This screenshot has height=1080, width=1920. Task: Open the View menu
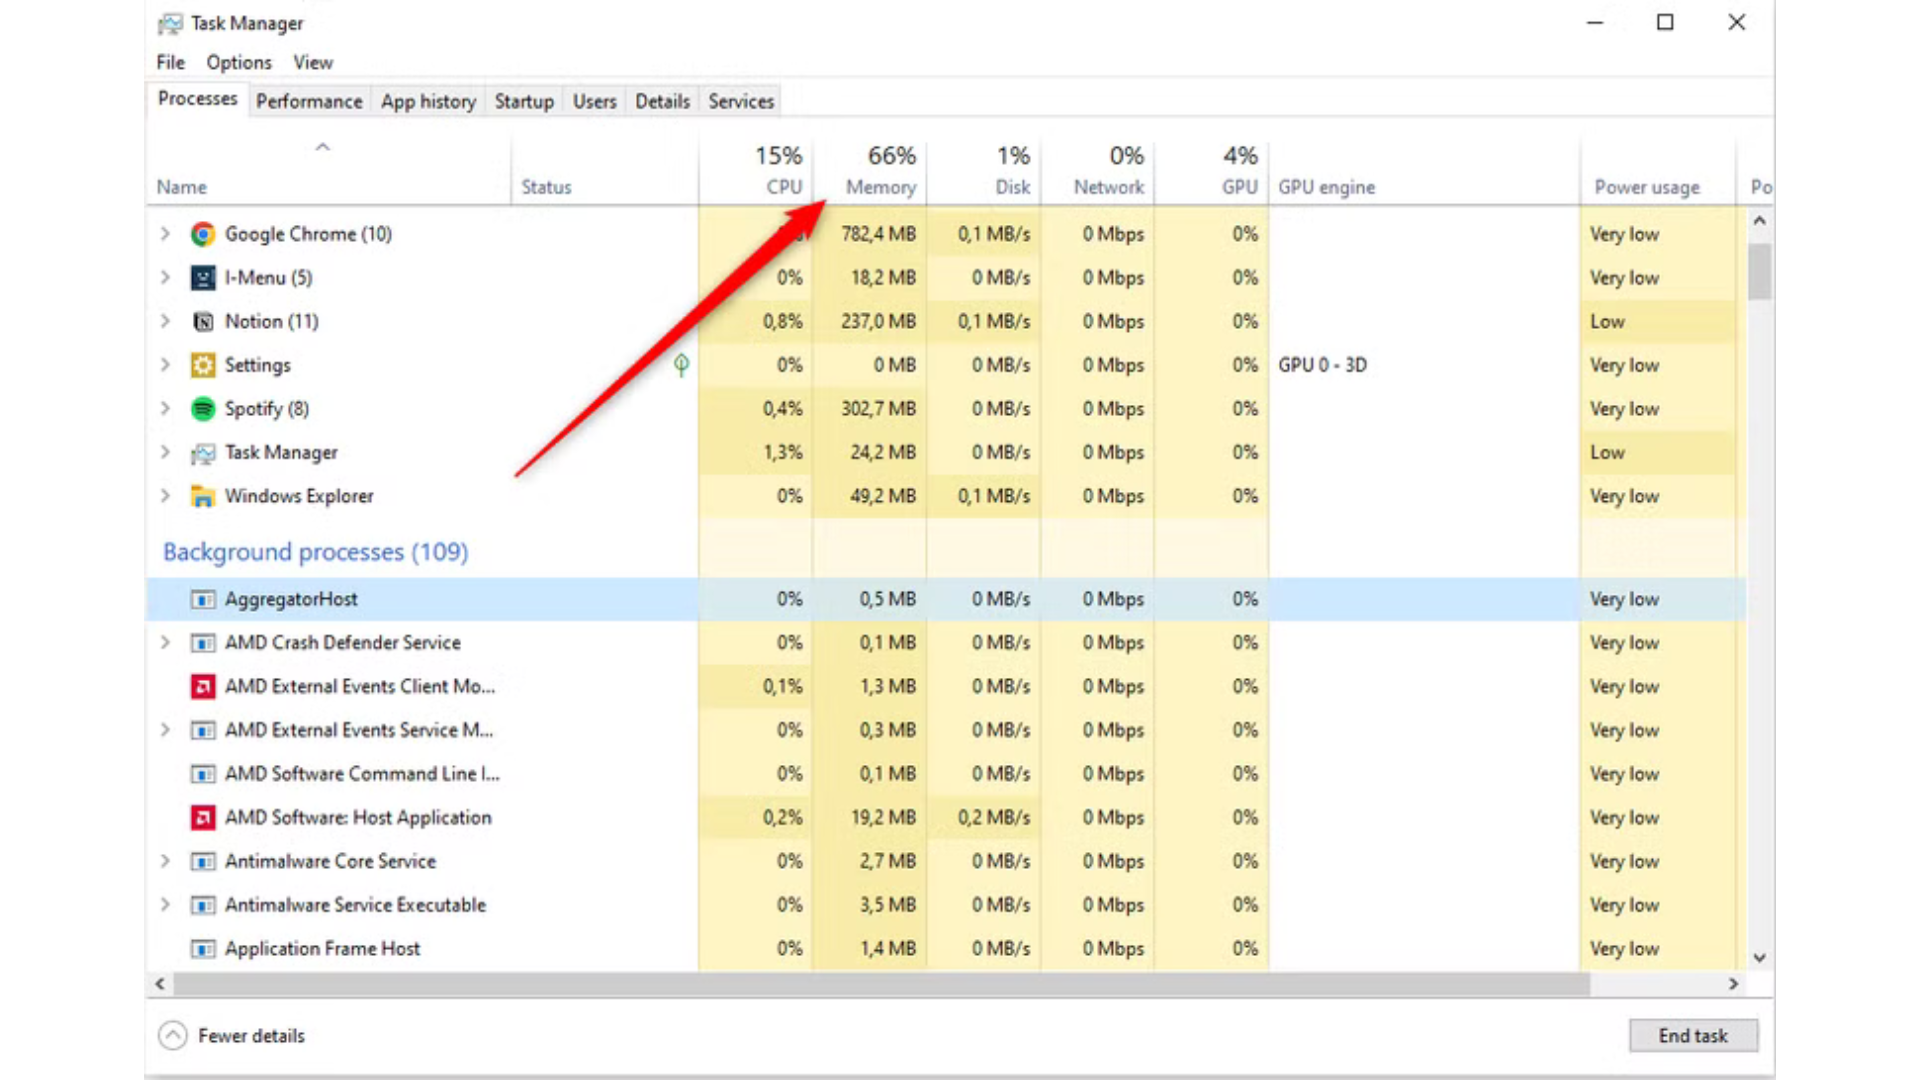pos(312,62)
